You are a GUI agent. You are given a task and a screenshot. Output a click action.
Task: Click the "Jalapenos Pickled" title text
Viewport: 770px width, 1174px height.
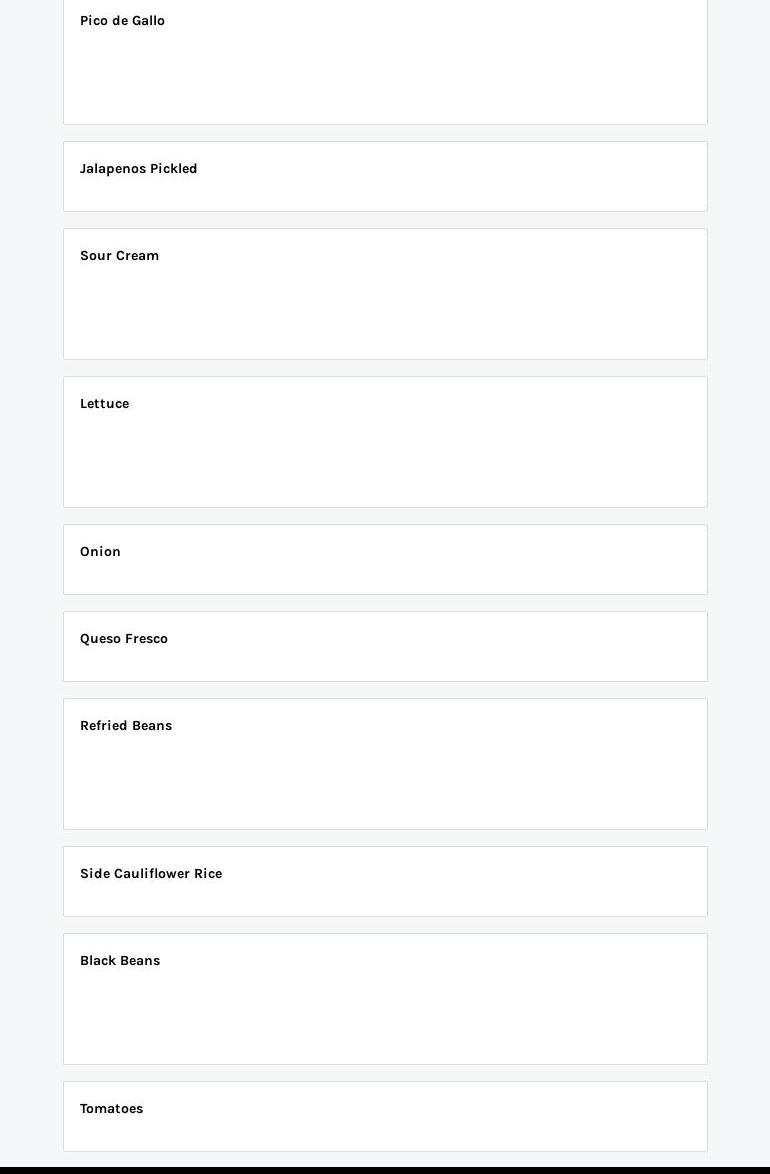click(138, 169)
